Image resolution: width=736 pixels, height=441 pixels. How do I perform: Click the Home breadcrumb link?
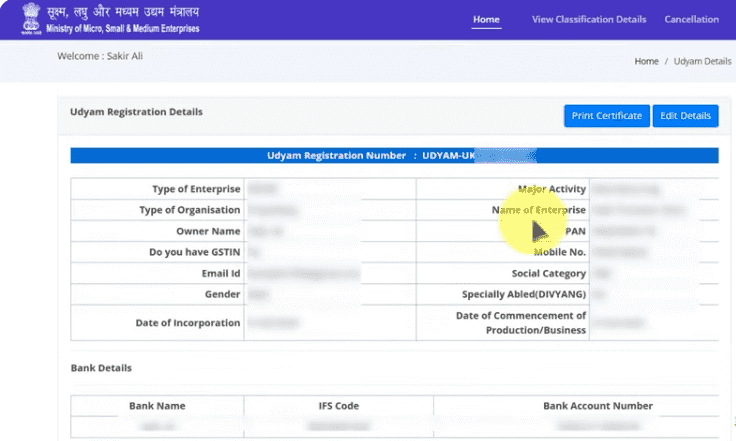646,61
